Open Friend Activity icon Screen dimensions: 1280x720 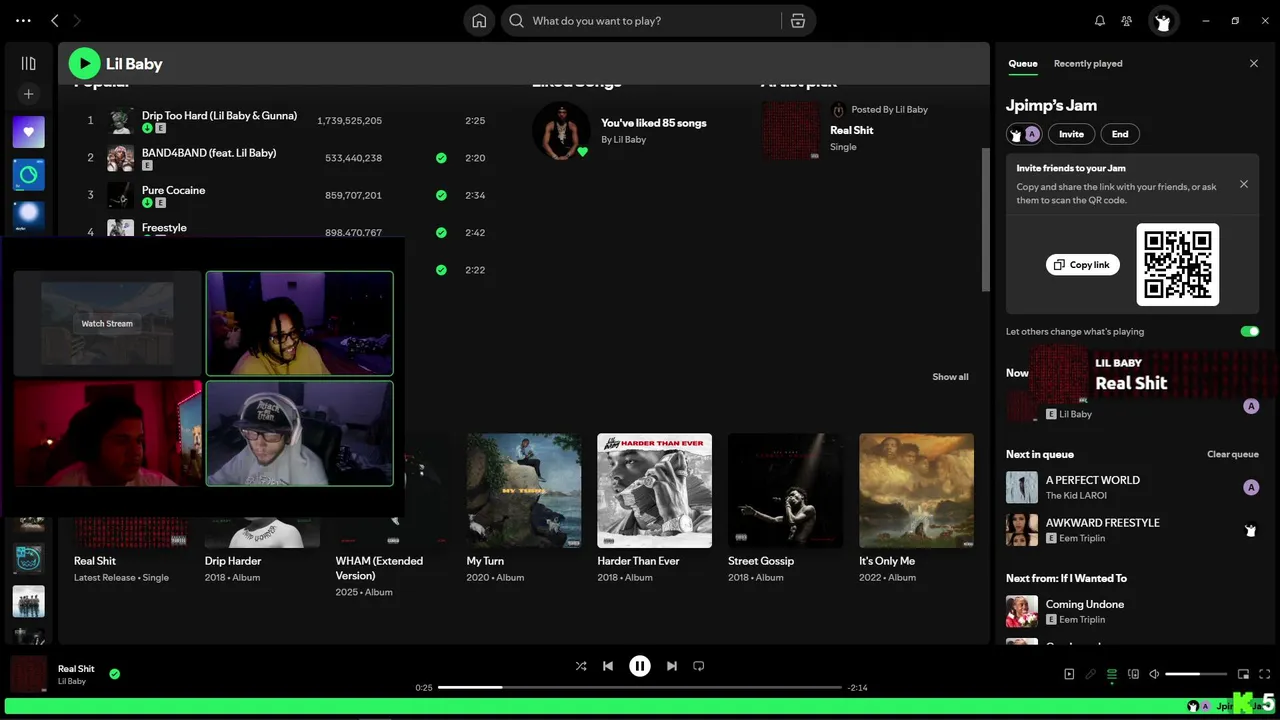pos(1127,20)
